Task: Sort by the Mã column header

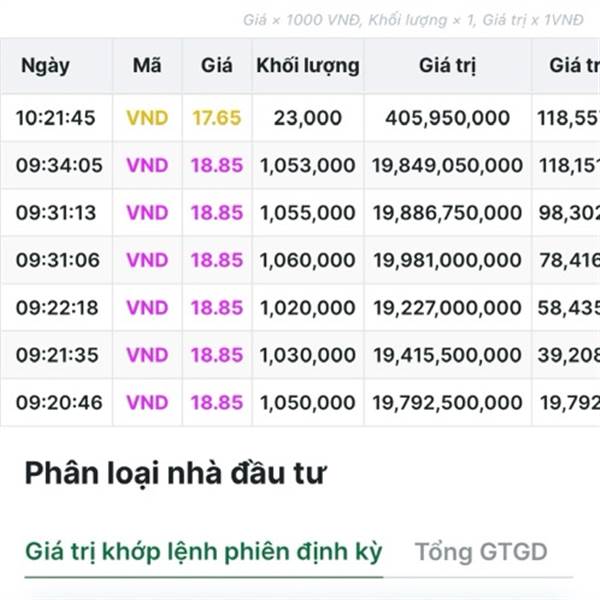Action: 147,65
